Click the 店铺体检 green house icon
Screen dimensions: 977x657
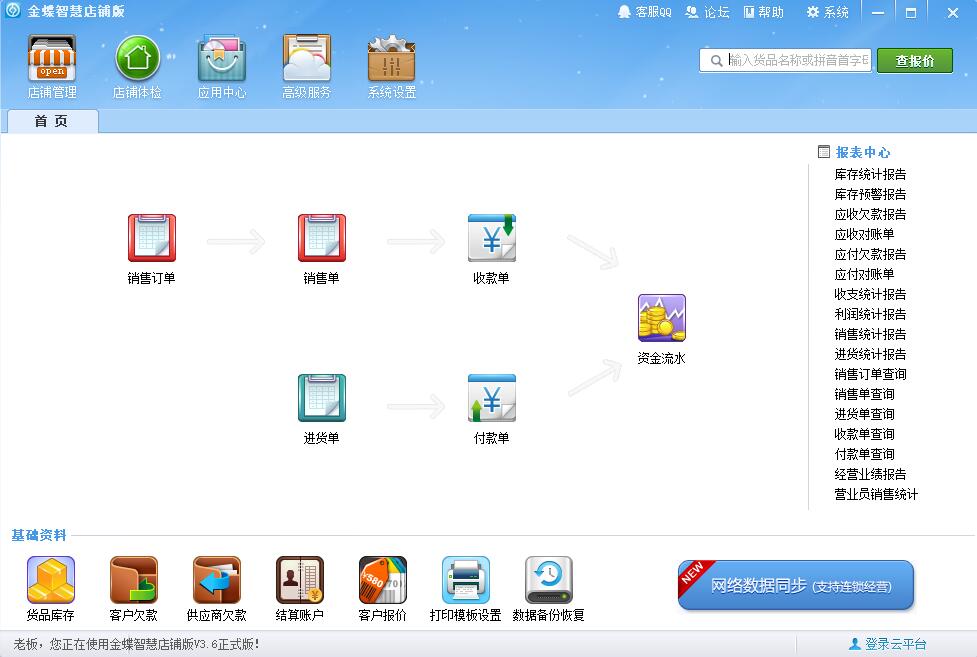click(x=138, y=59)
